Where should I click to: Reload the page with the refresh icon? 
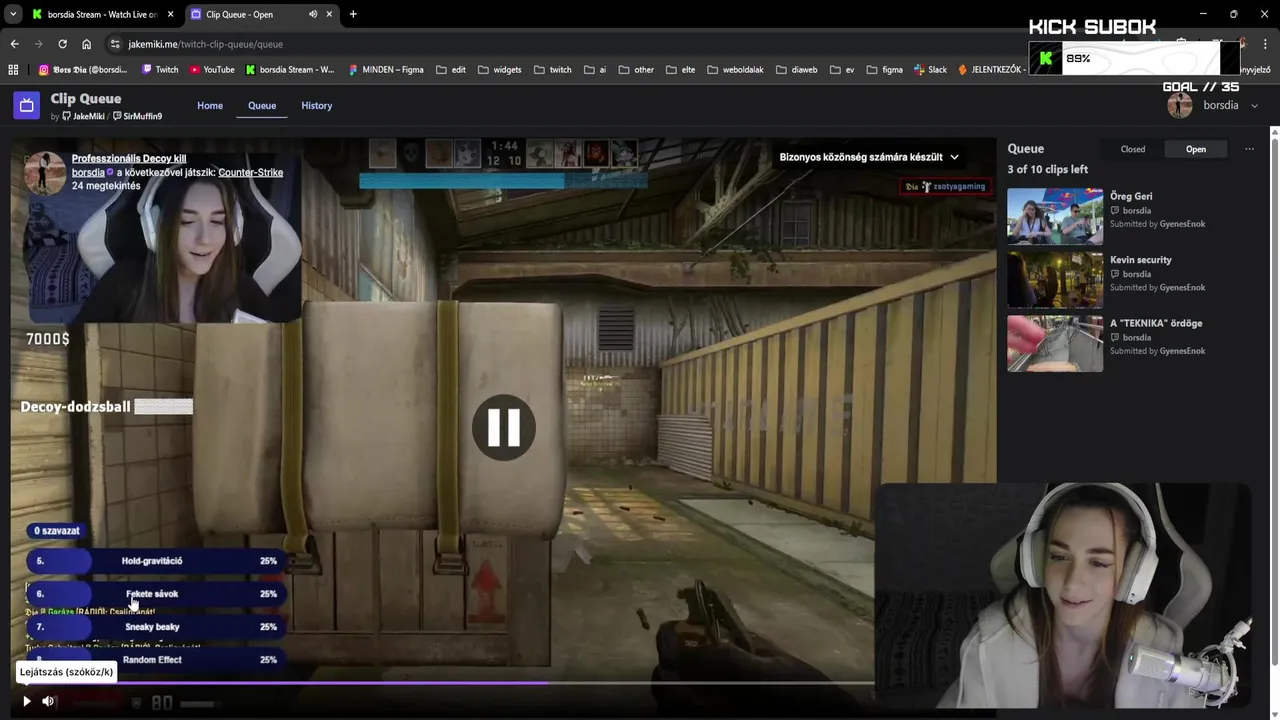click(62, 44)
